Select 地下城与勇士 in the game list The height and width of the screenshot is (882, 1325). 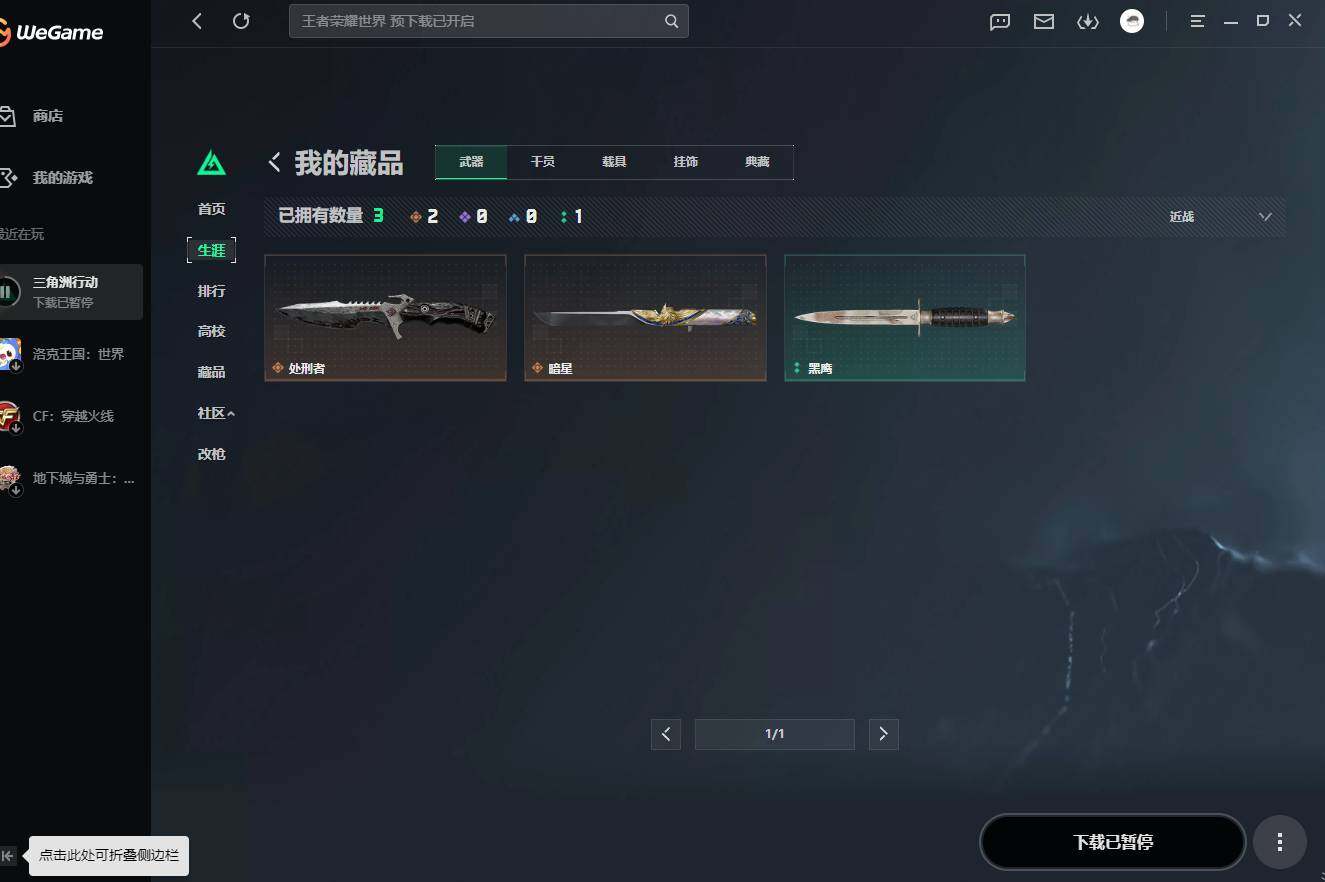coord(71,478)
